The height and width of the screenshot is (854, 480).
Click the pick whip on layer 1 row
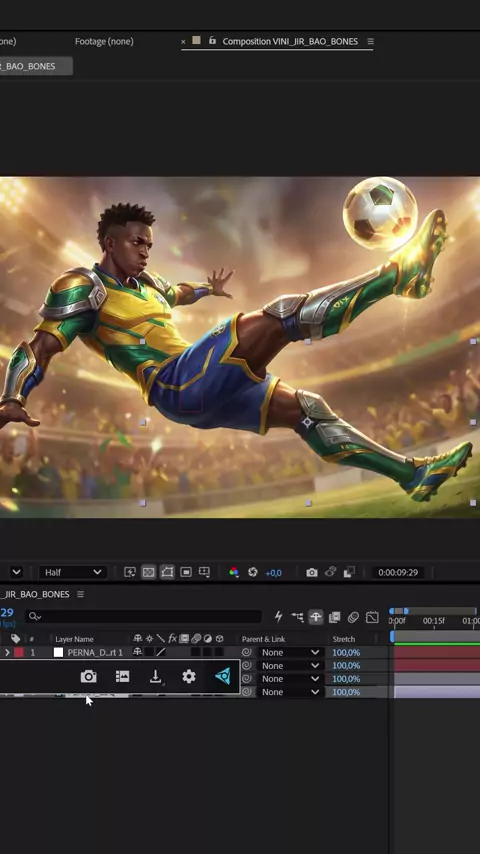247,652
